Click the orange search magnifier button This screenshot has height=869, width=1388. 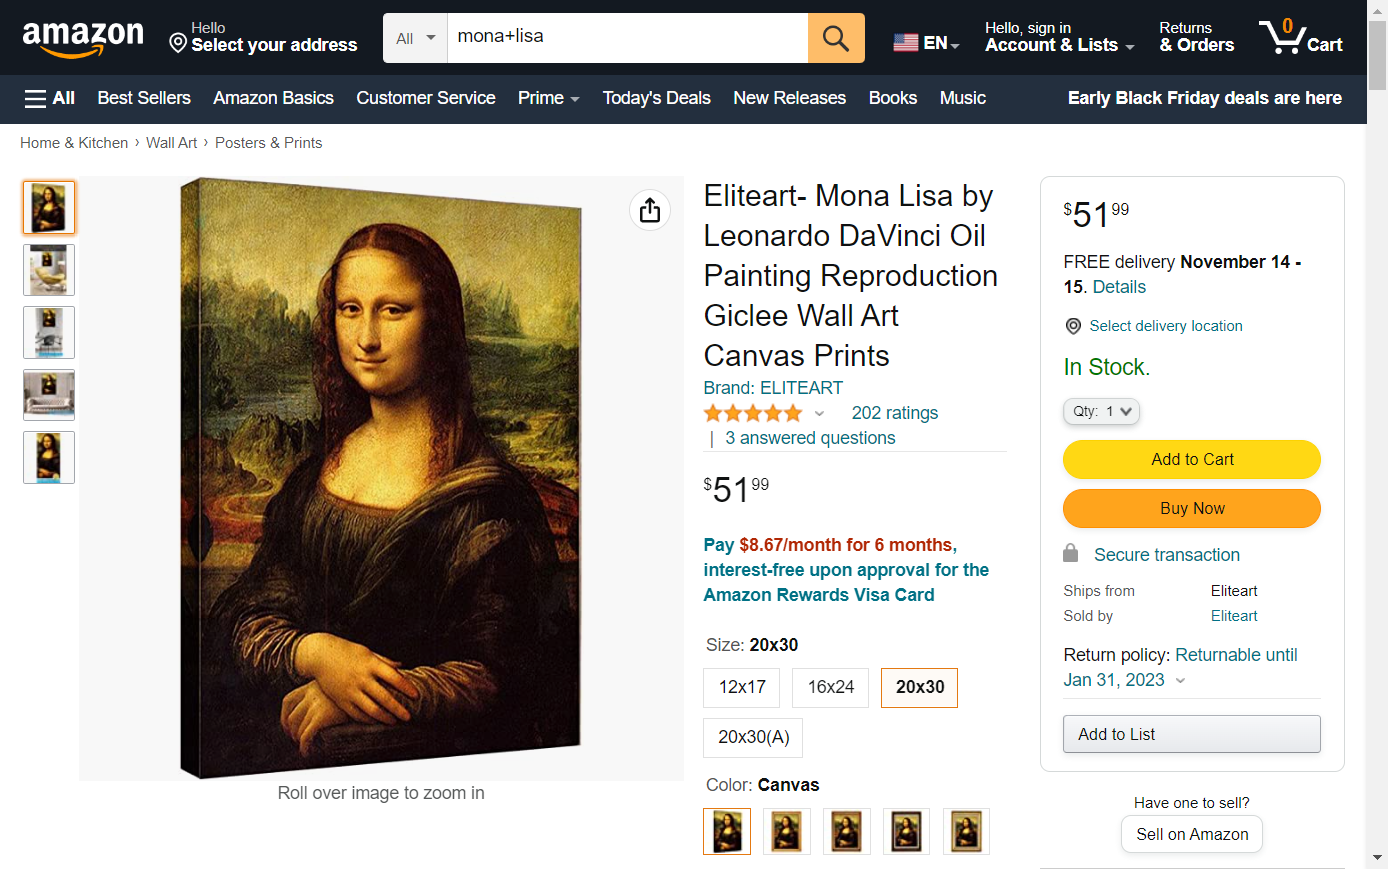pos(836,38)
